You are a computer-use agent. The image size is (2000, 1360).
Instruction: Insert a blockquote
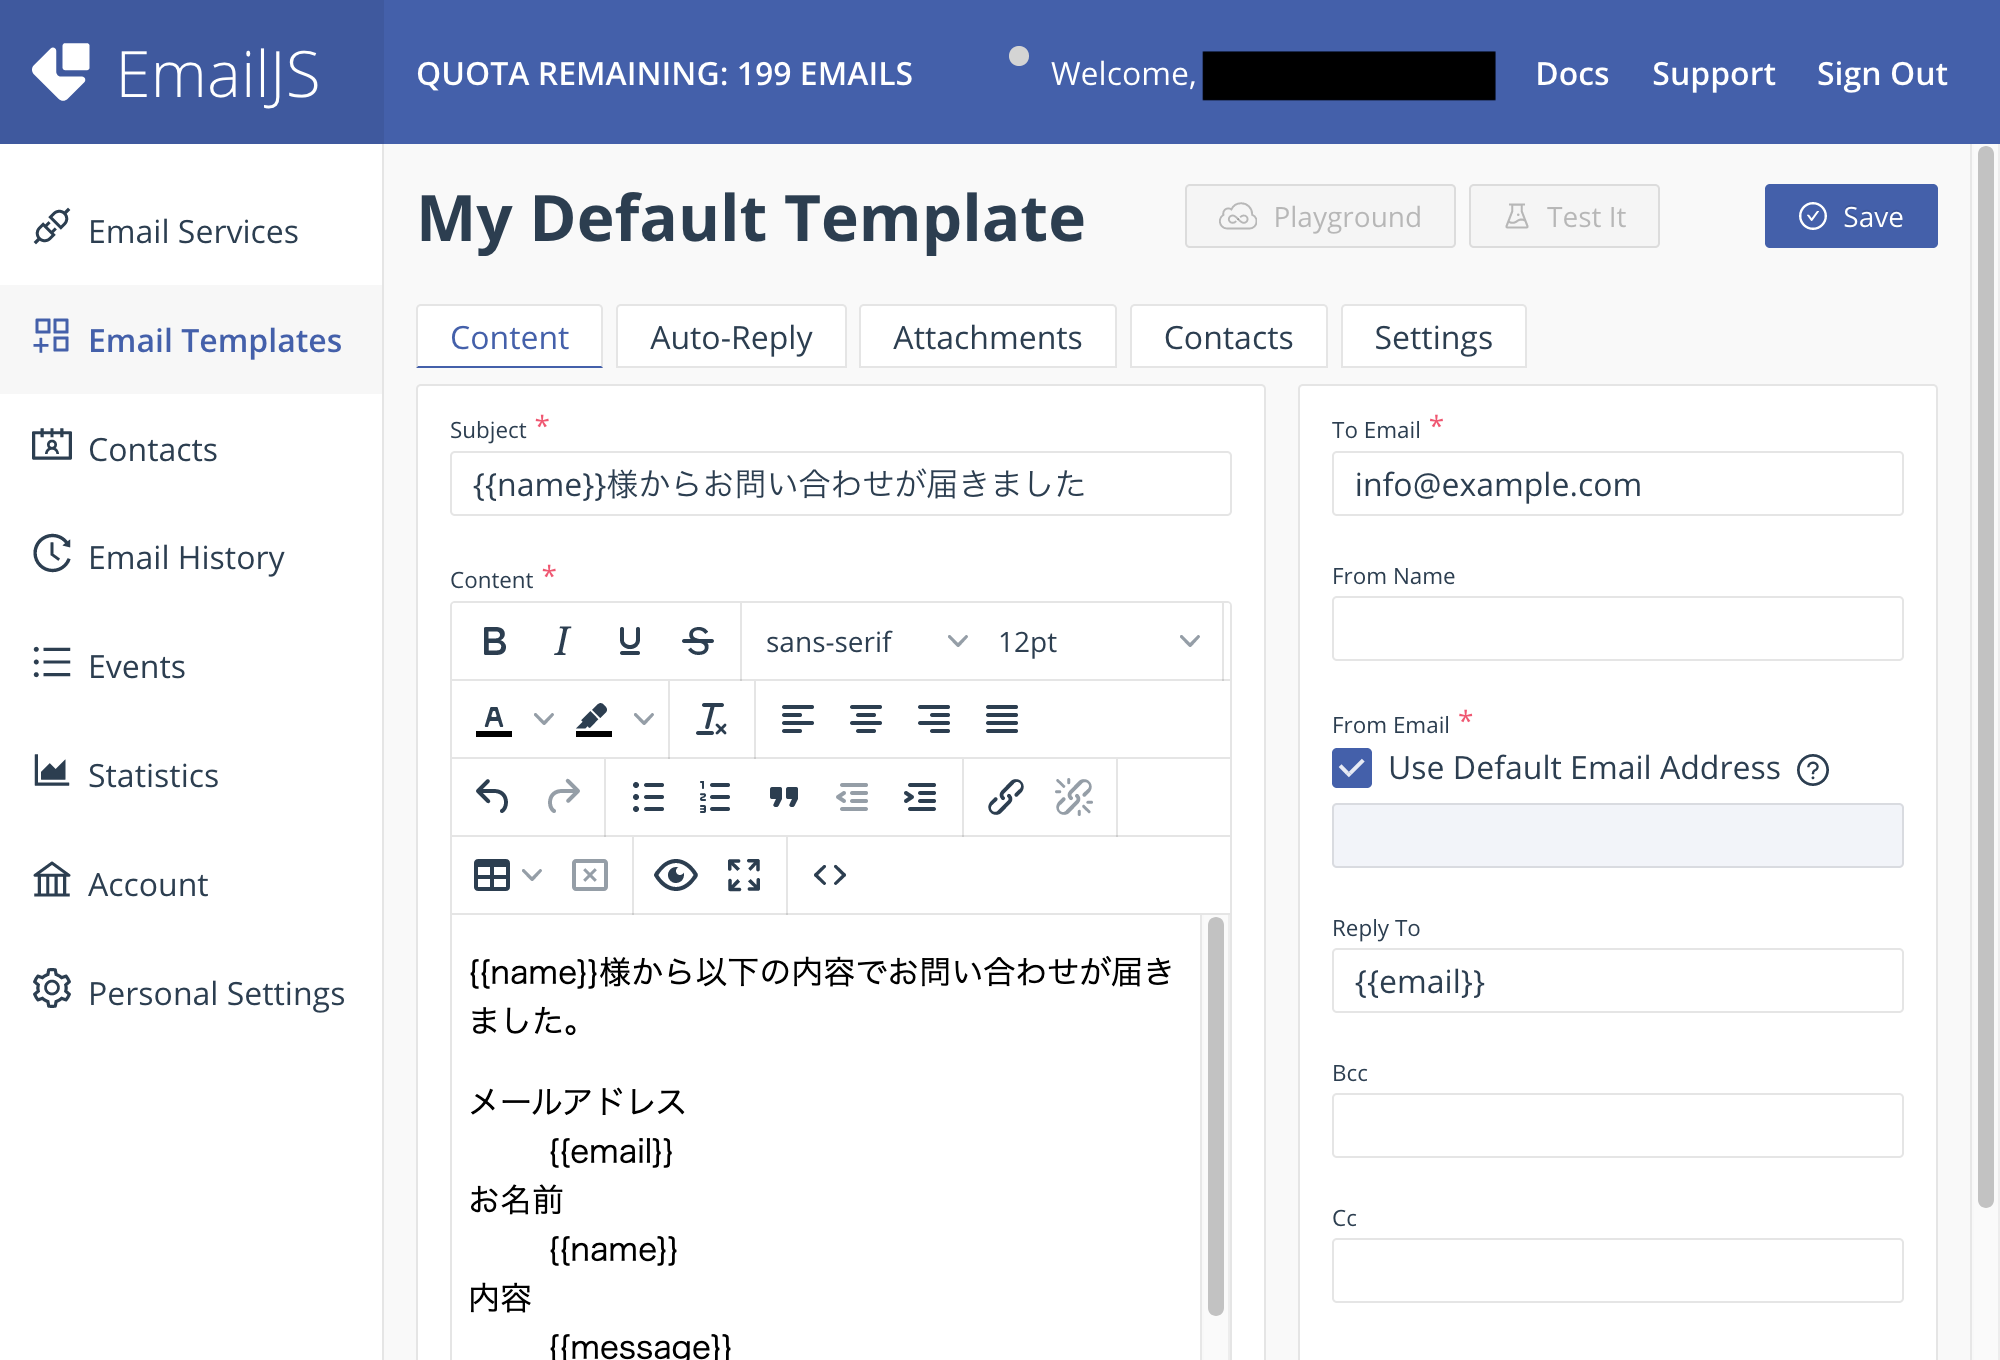coord(783,797)
